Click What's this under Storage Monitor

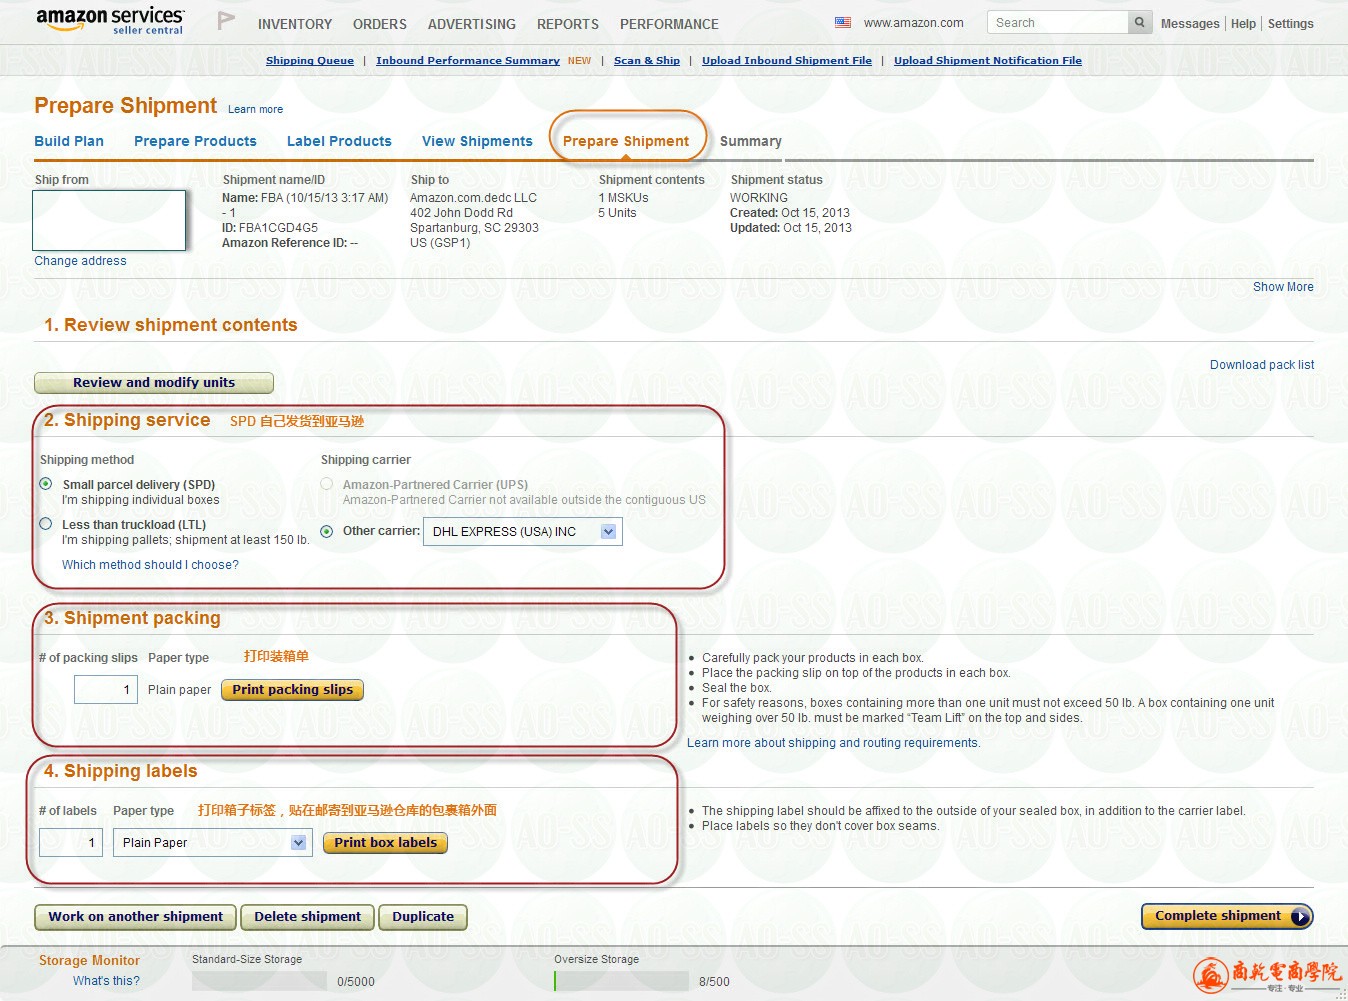(x=106, y=981)
